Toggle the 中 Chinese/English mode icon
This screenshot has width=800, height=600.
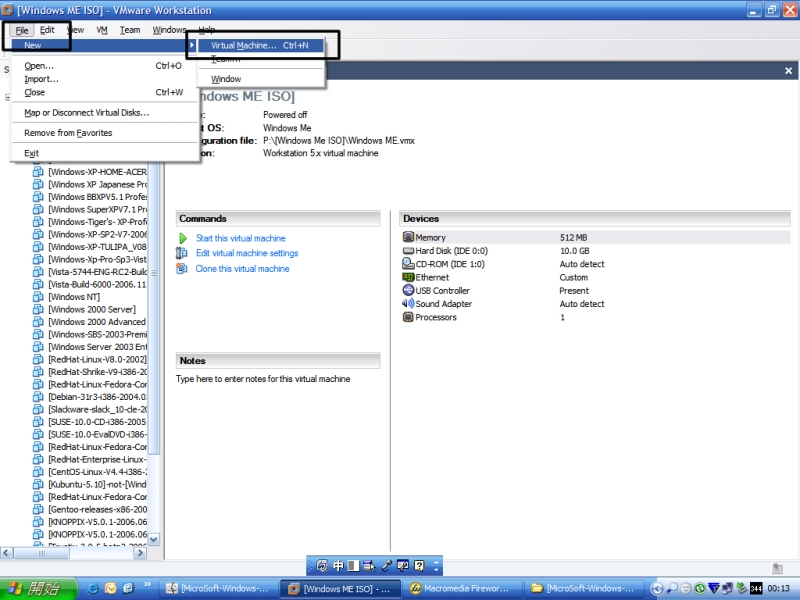[x=338, y=565]
